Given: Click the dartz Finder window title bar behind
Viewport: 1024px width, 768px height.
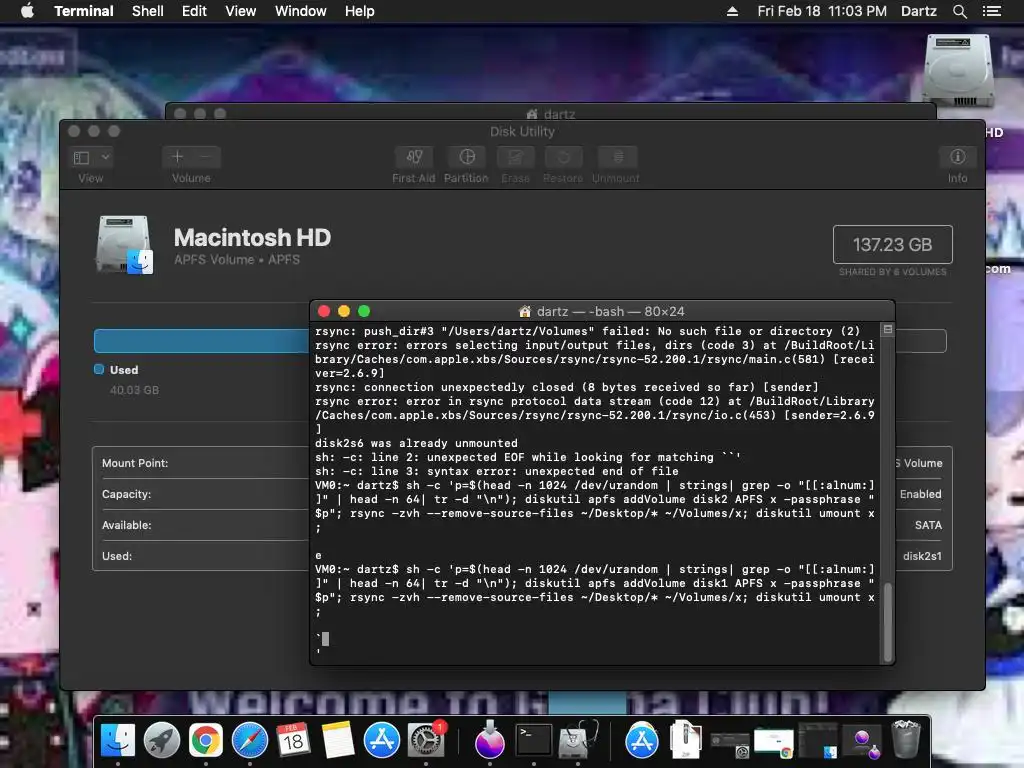Looking at the screenshot, I should pyautogui.click(x=551, y=112).
